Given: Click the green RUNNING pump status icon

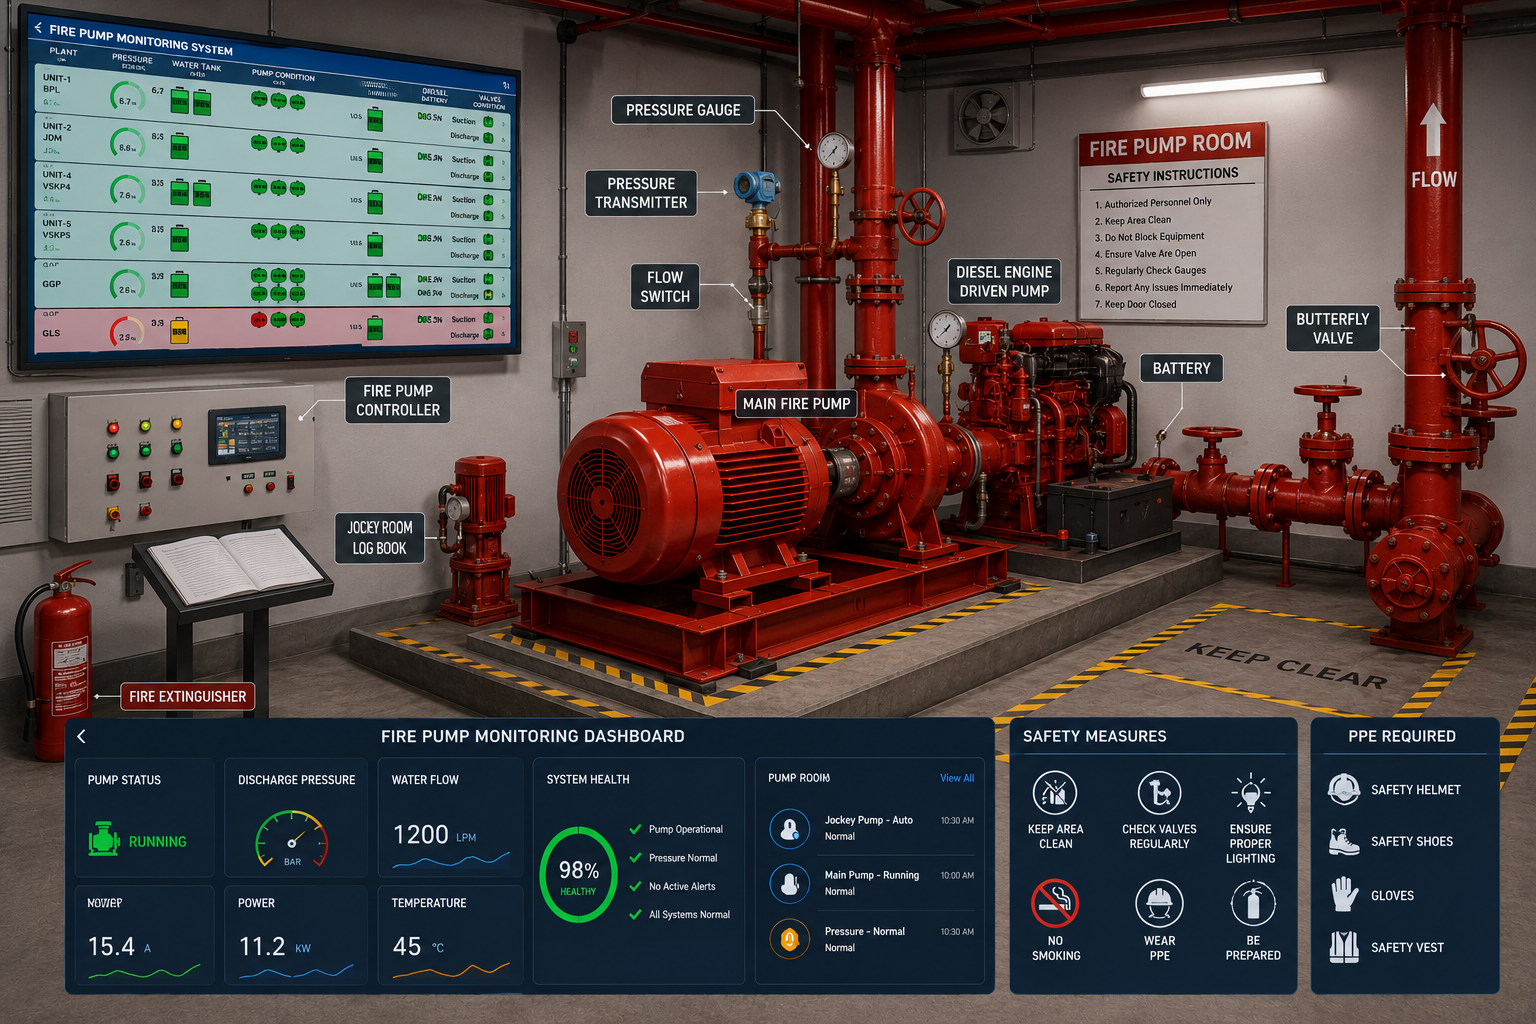Looking at the screenshot, I should point(104,840).
